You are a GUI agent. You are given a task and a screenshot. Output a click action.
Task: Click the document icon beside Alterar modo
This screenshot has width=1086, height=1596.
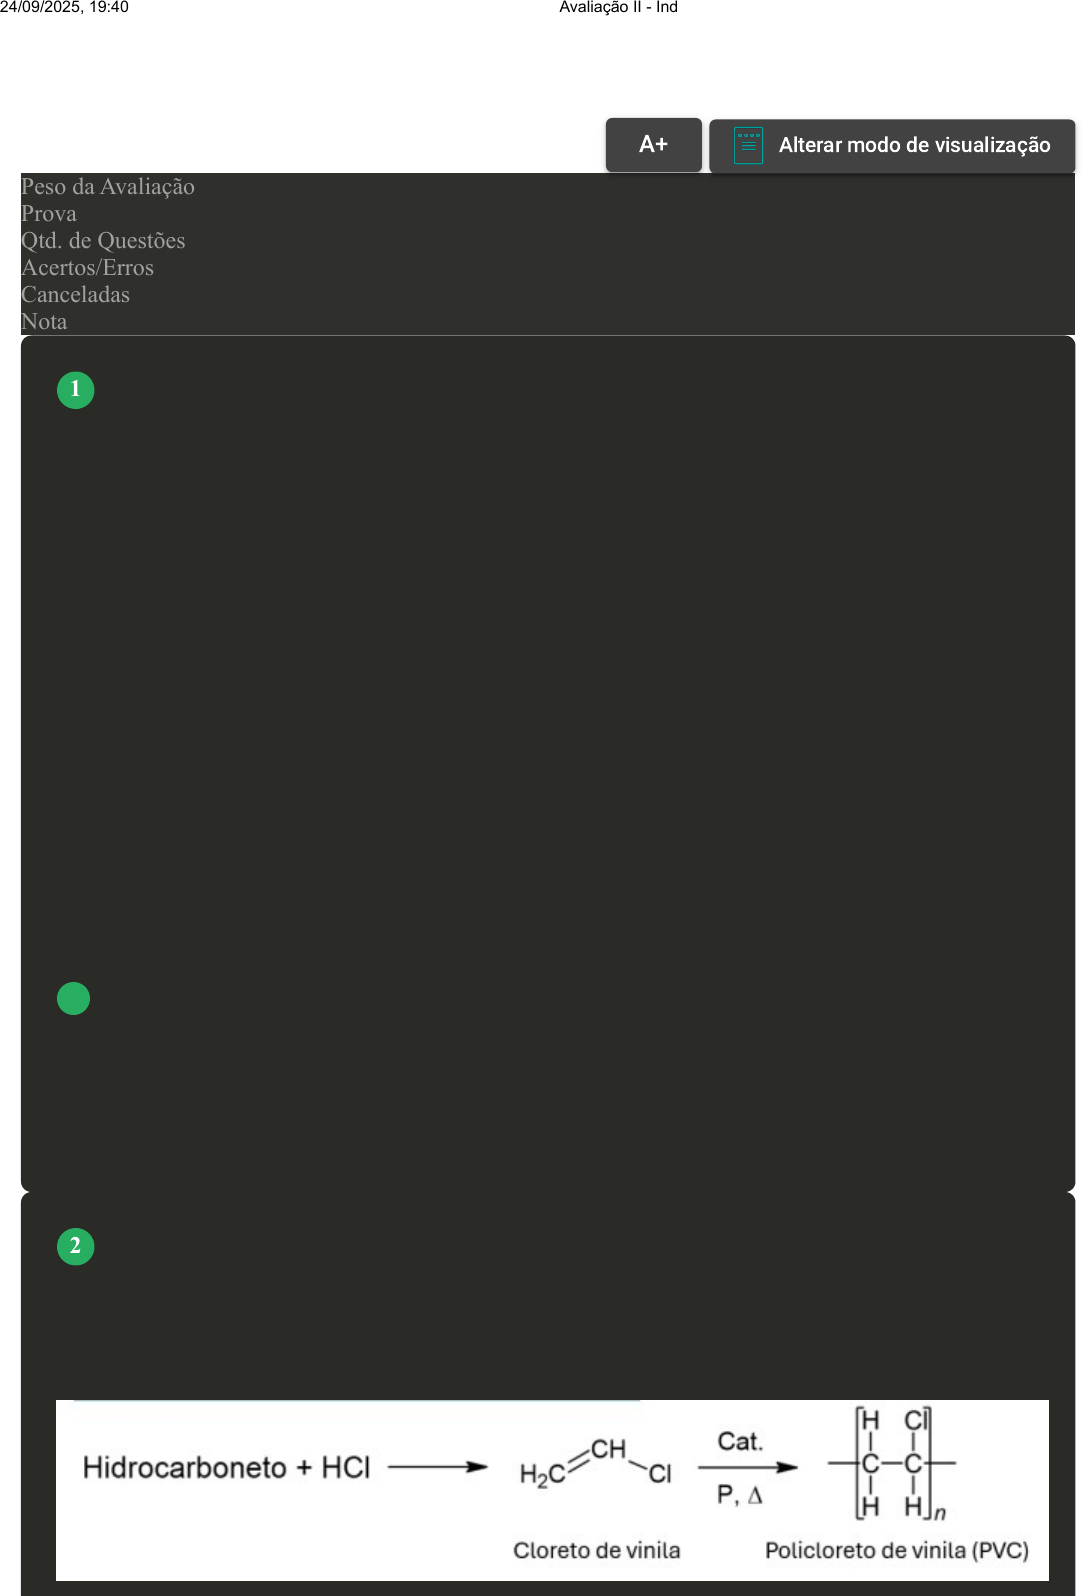click(748, 145)
